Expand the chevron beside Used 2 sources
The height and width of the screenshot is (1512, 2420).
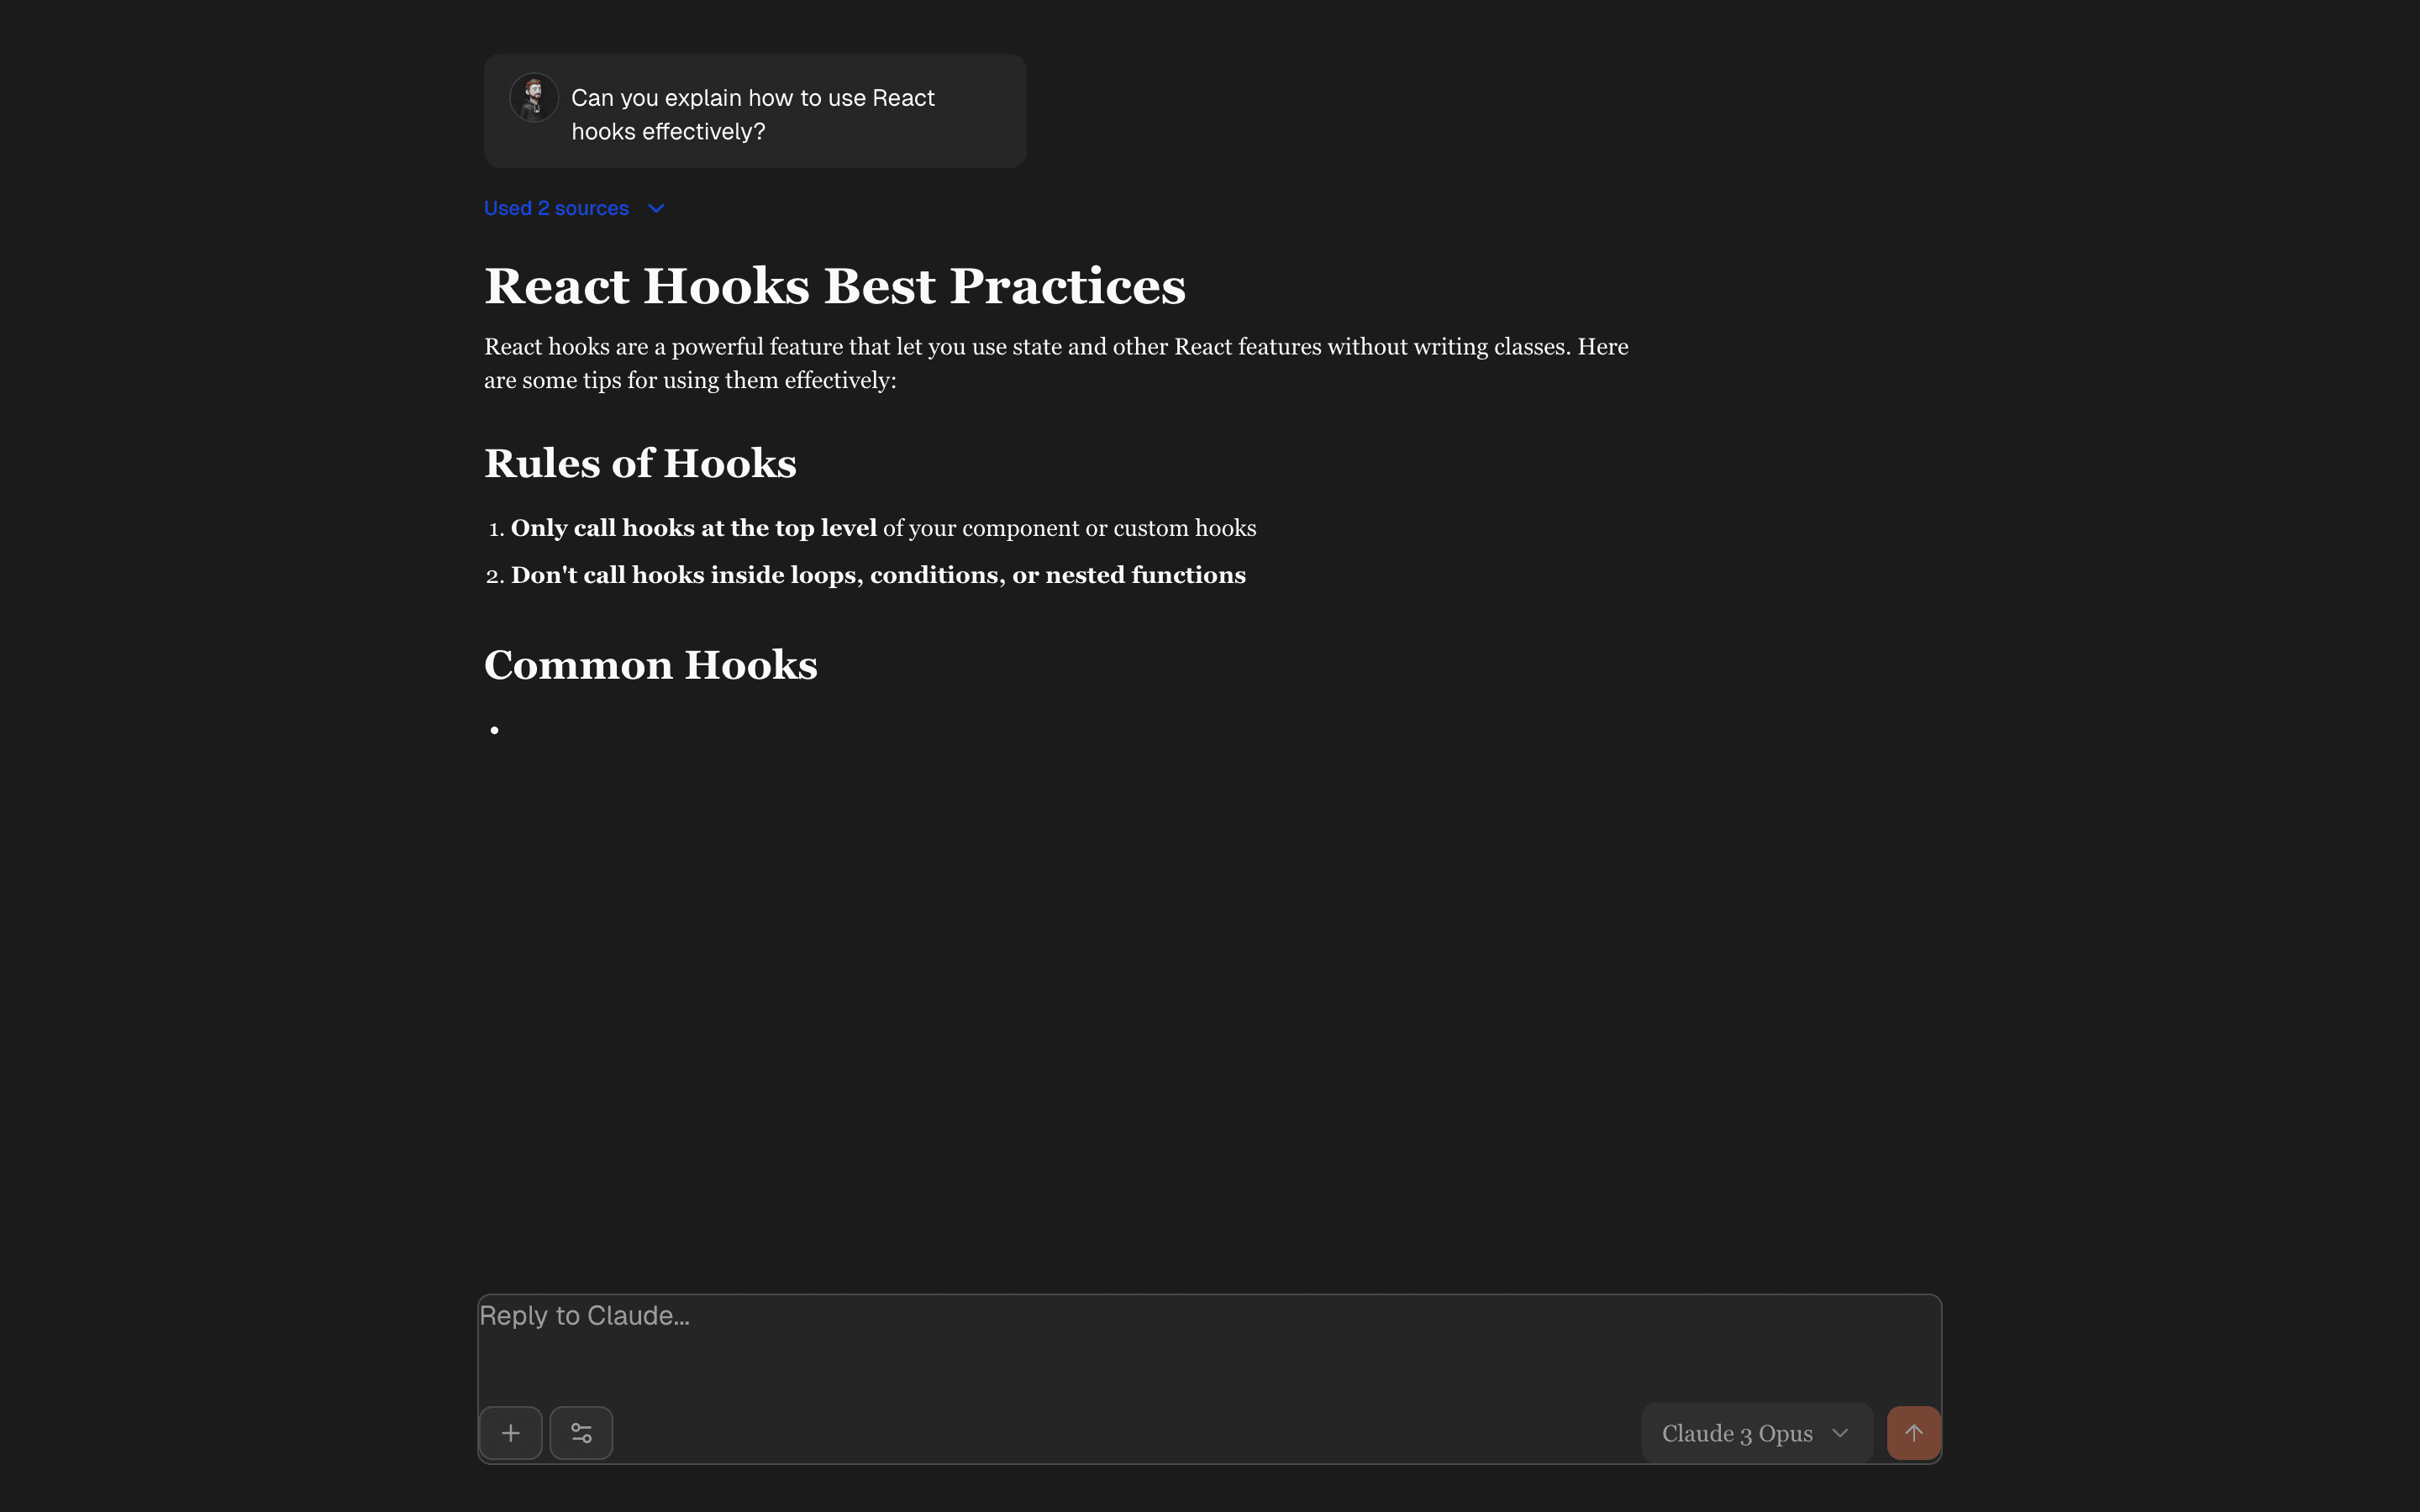656,208
